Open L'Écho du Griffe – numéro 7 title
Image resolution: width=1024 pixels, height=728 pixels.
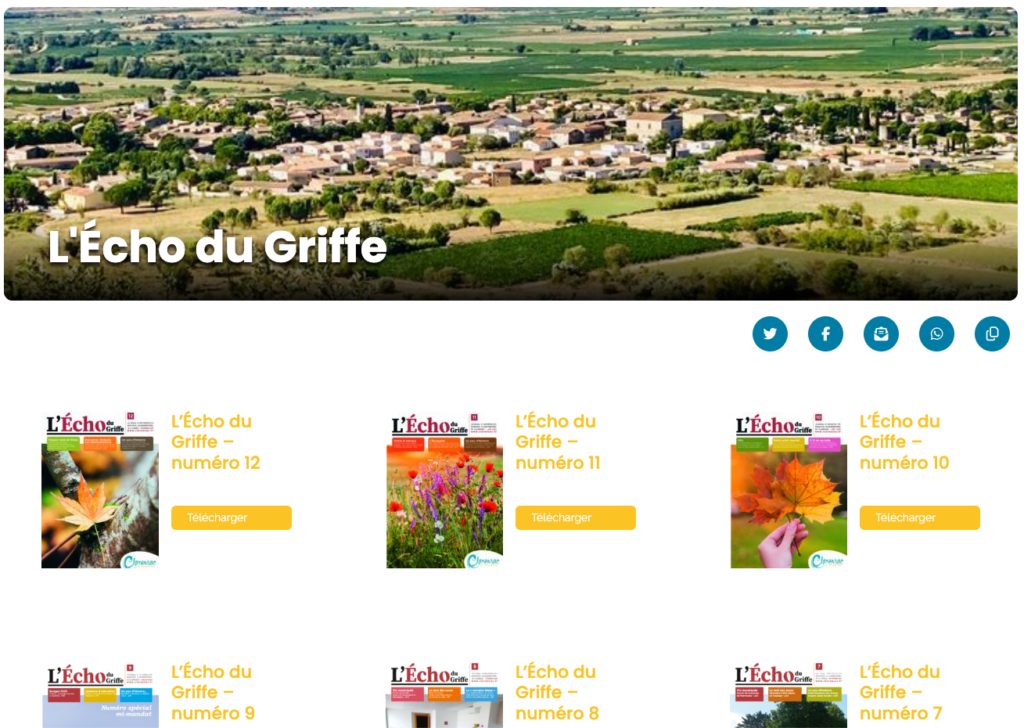901,692
